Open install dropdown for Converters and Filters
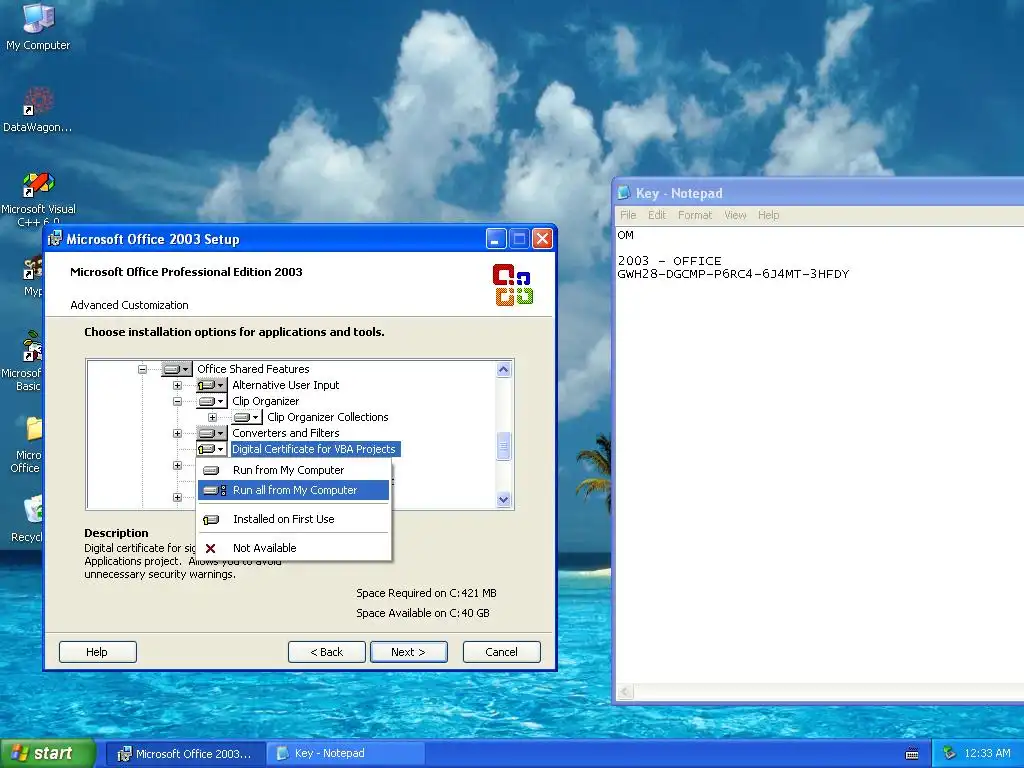Screen dimensions: 1024x768 tap(212, 433)
